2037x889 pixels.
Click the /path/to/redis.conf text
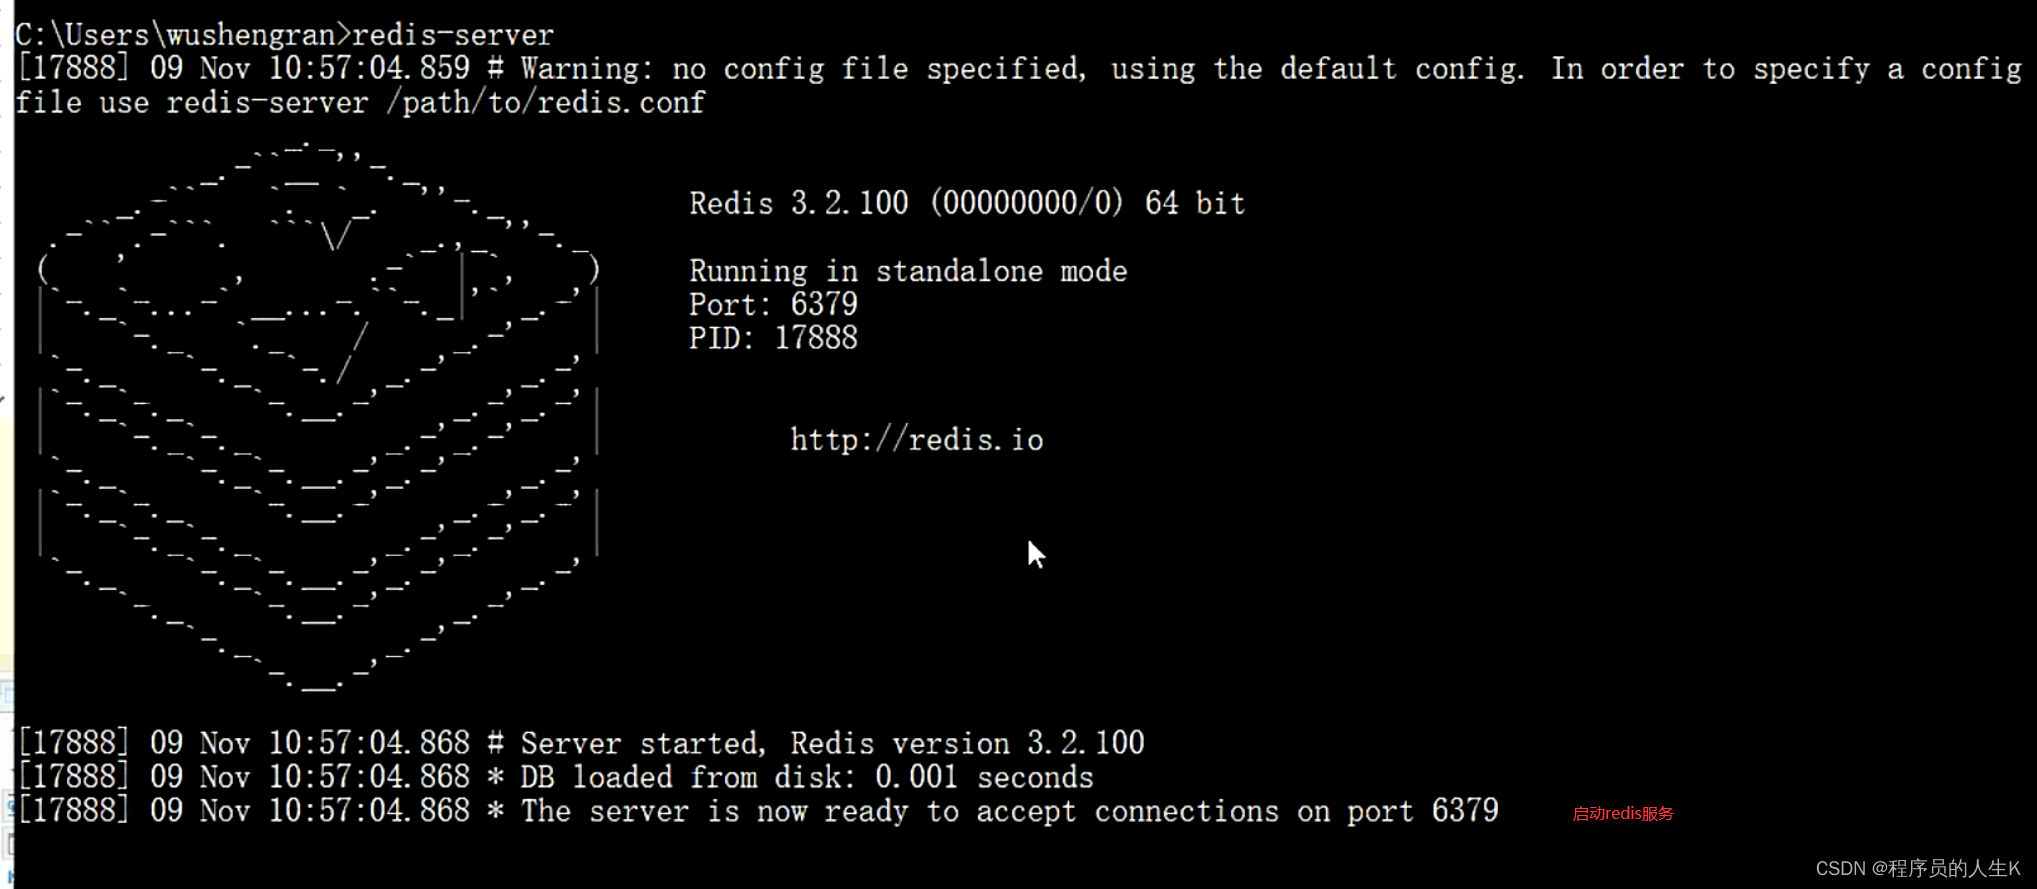(x=546, y=103)
